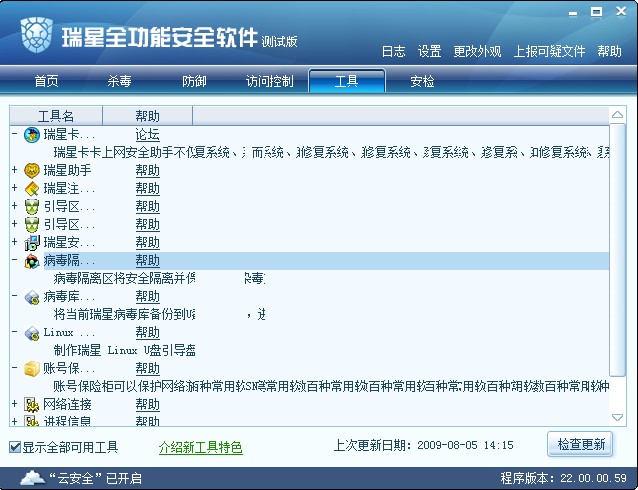
Task: Collapse the Linux row
Action: 15,332
